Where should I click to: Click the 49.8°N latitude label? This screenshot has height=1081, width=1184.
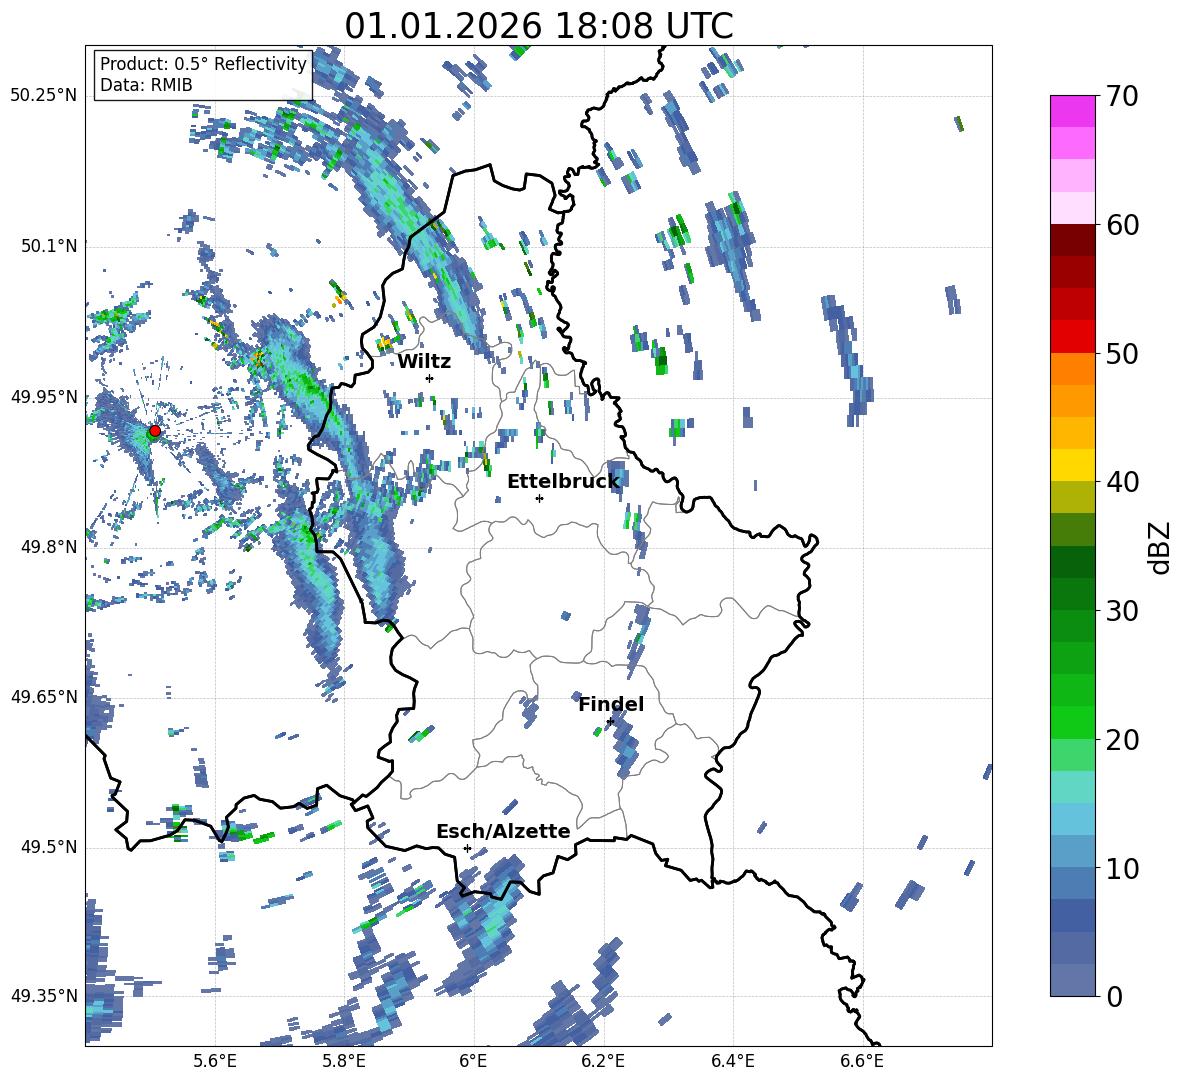[49, 547]
